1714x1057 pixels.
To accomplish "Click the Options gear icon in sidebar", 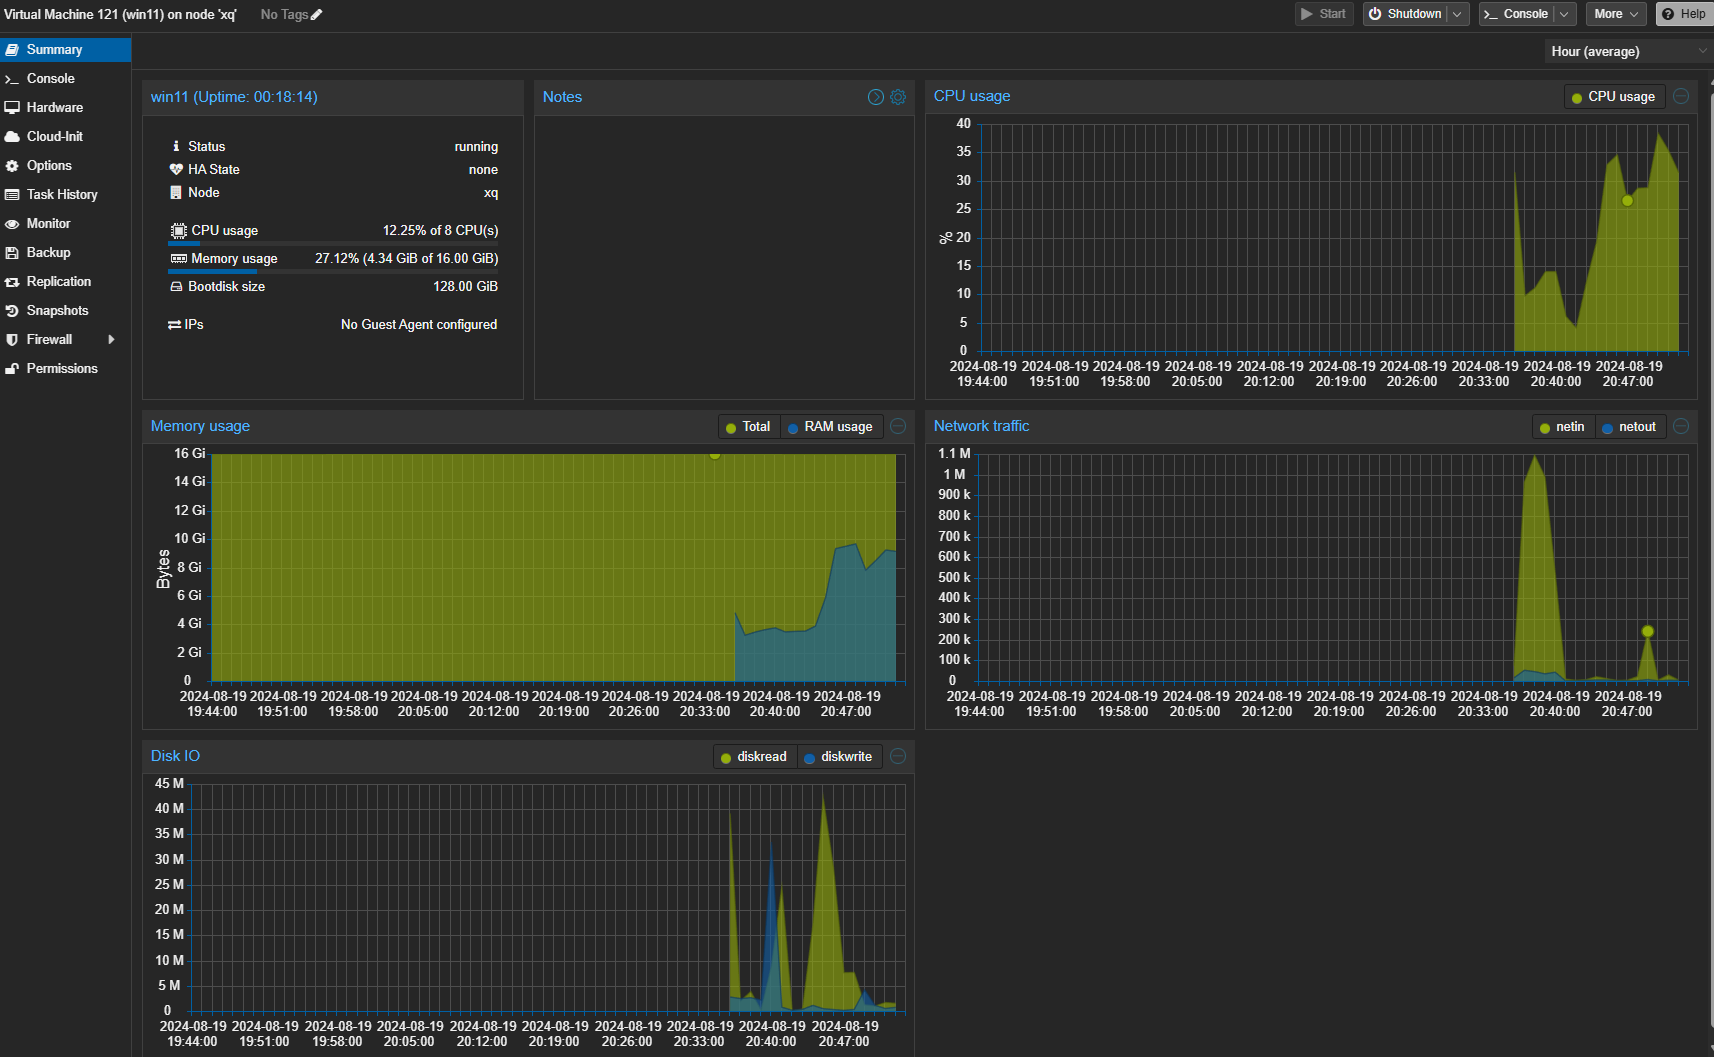I will [12, 165].
